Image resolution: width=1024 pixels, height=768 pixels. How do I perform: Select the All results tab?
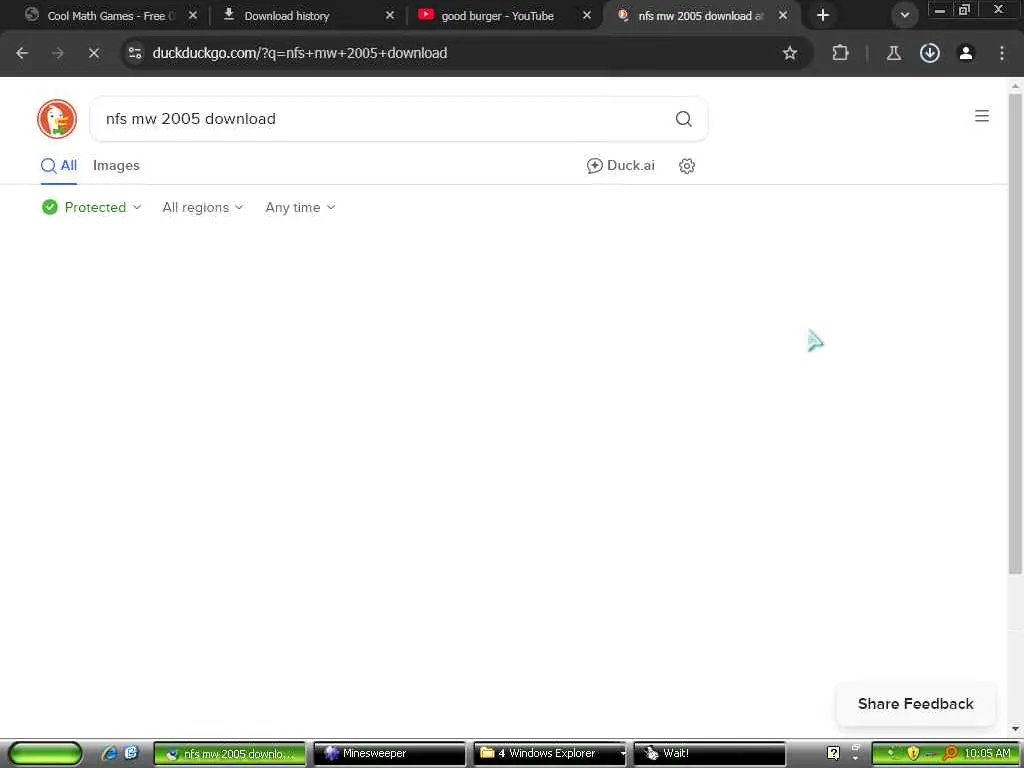[x=59, y=166]
